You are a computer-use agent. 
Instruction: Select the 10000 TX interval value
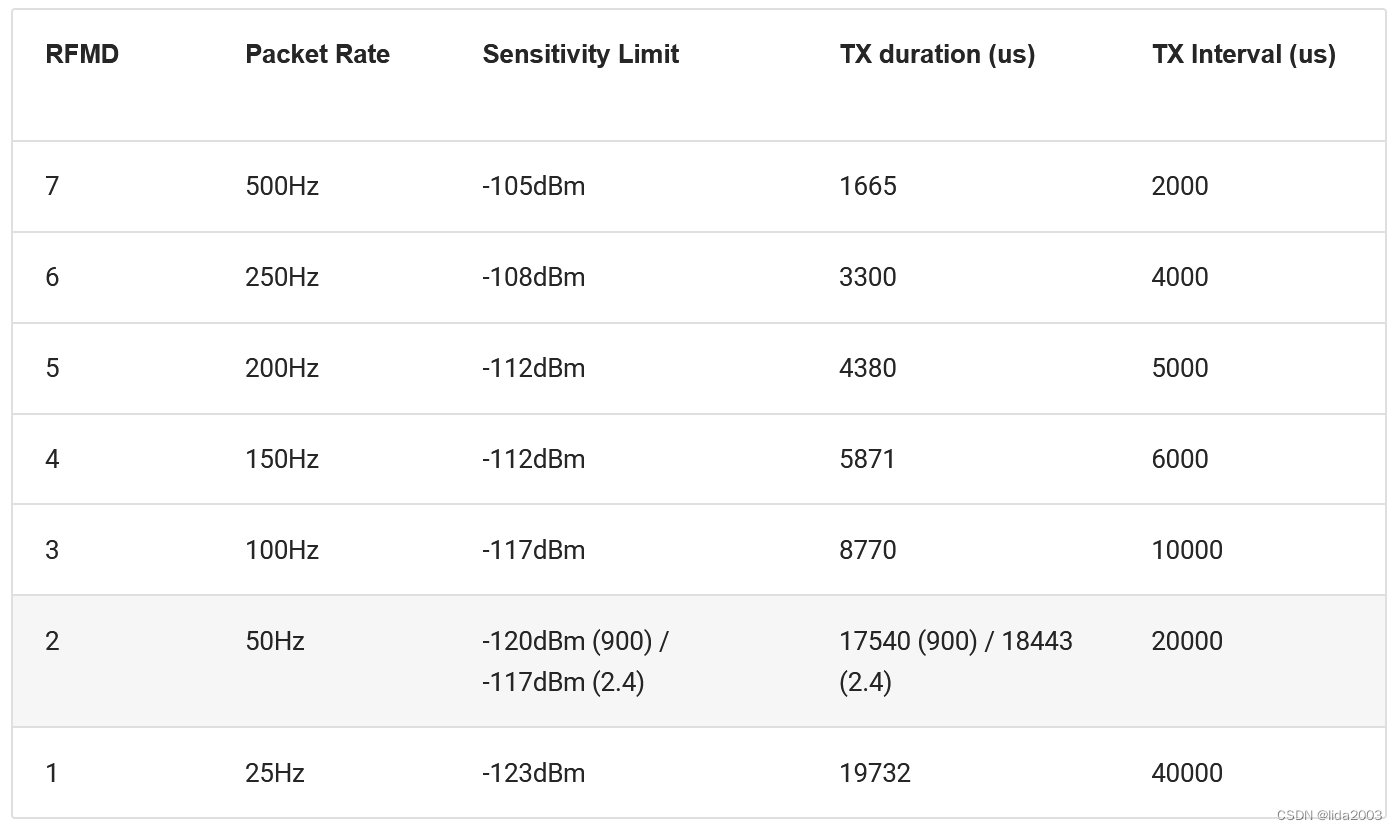click(x=1187, y=550)
